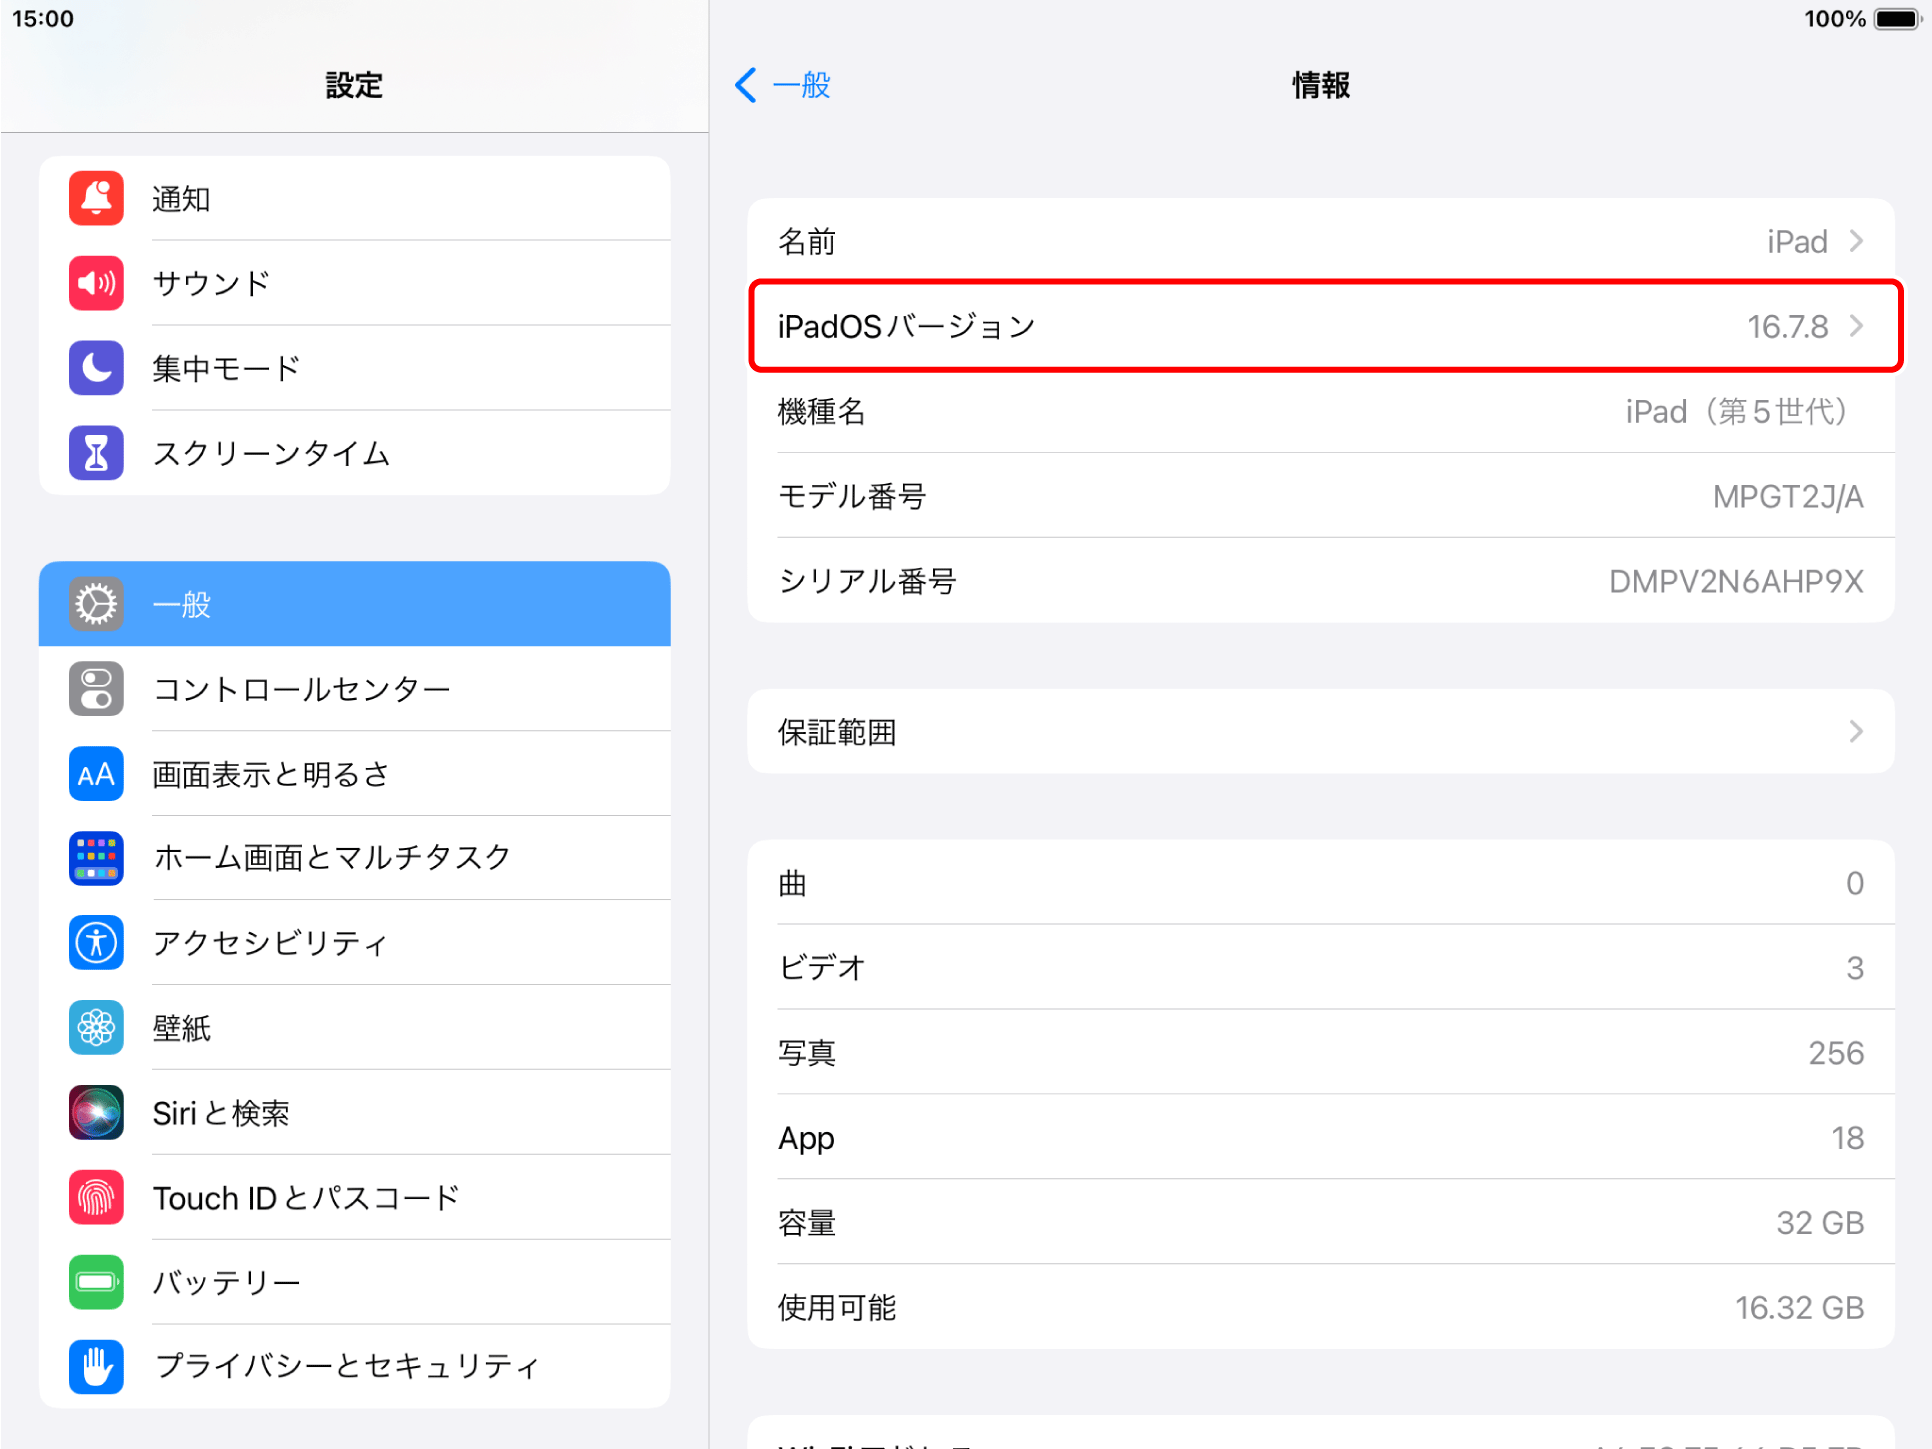Tap the green バッテリー icon
Viewport: 1932px width, 1449px height.
pos(96,1282)
